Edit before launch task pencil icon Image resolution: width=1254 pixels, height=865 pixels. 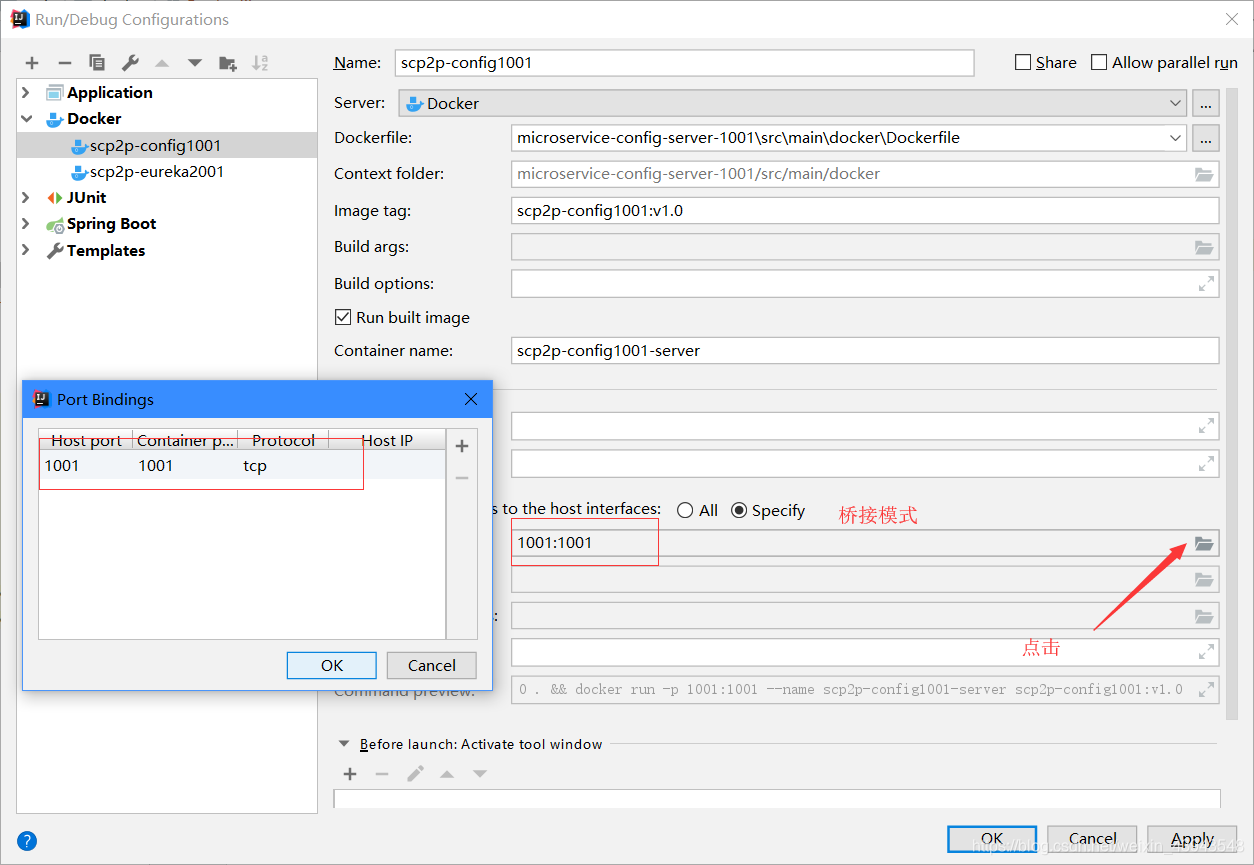415,774
